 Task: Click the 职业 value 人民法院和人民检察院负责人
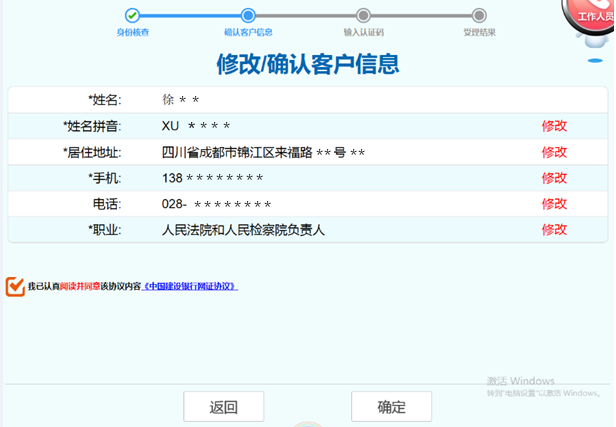(243, 230)
